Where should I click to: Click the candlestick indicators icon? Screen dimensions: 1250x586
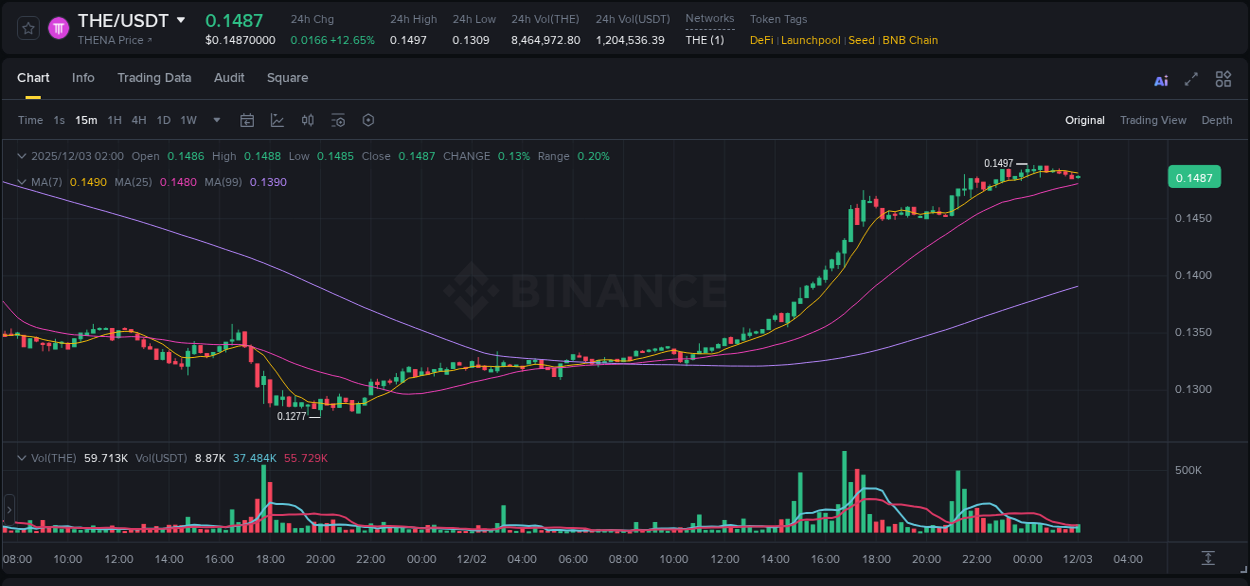(x=307, y=120)
